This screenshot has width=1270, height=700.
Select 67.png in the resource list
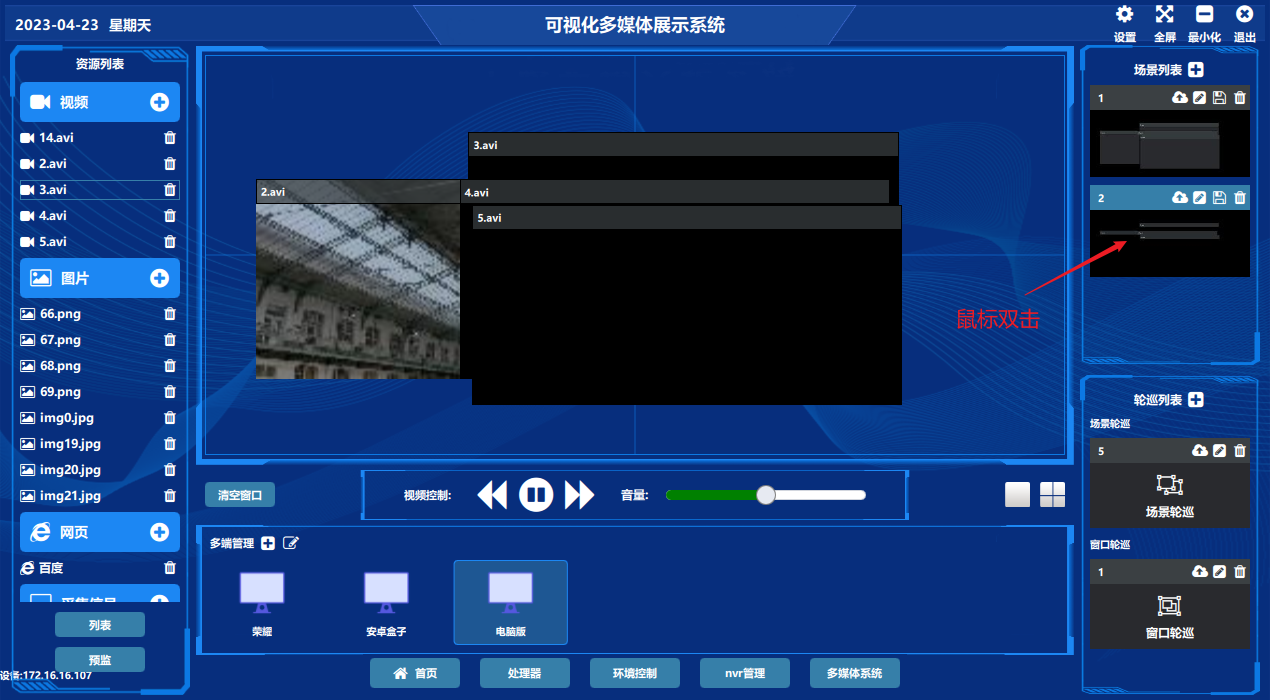coord(99,340)
